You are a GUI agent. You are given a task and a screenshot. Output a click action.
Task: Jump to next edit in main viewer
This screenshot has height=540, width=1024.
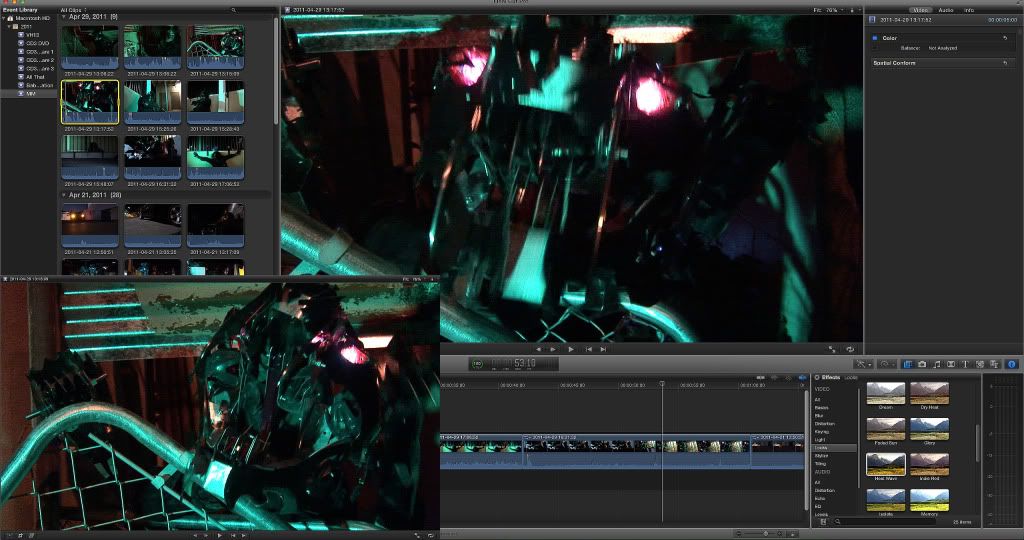(x=603, y=349)
